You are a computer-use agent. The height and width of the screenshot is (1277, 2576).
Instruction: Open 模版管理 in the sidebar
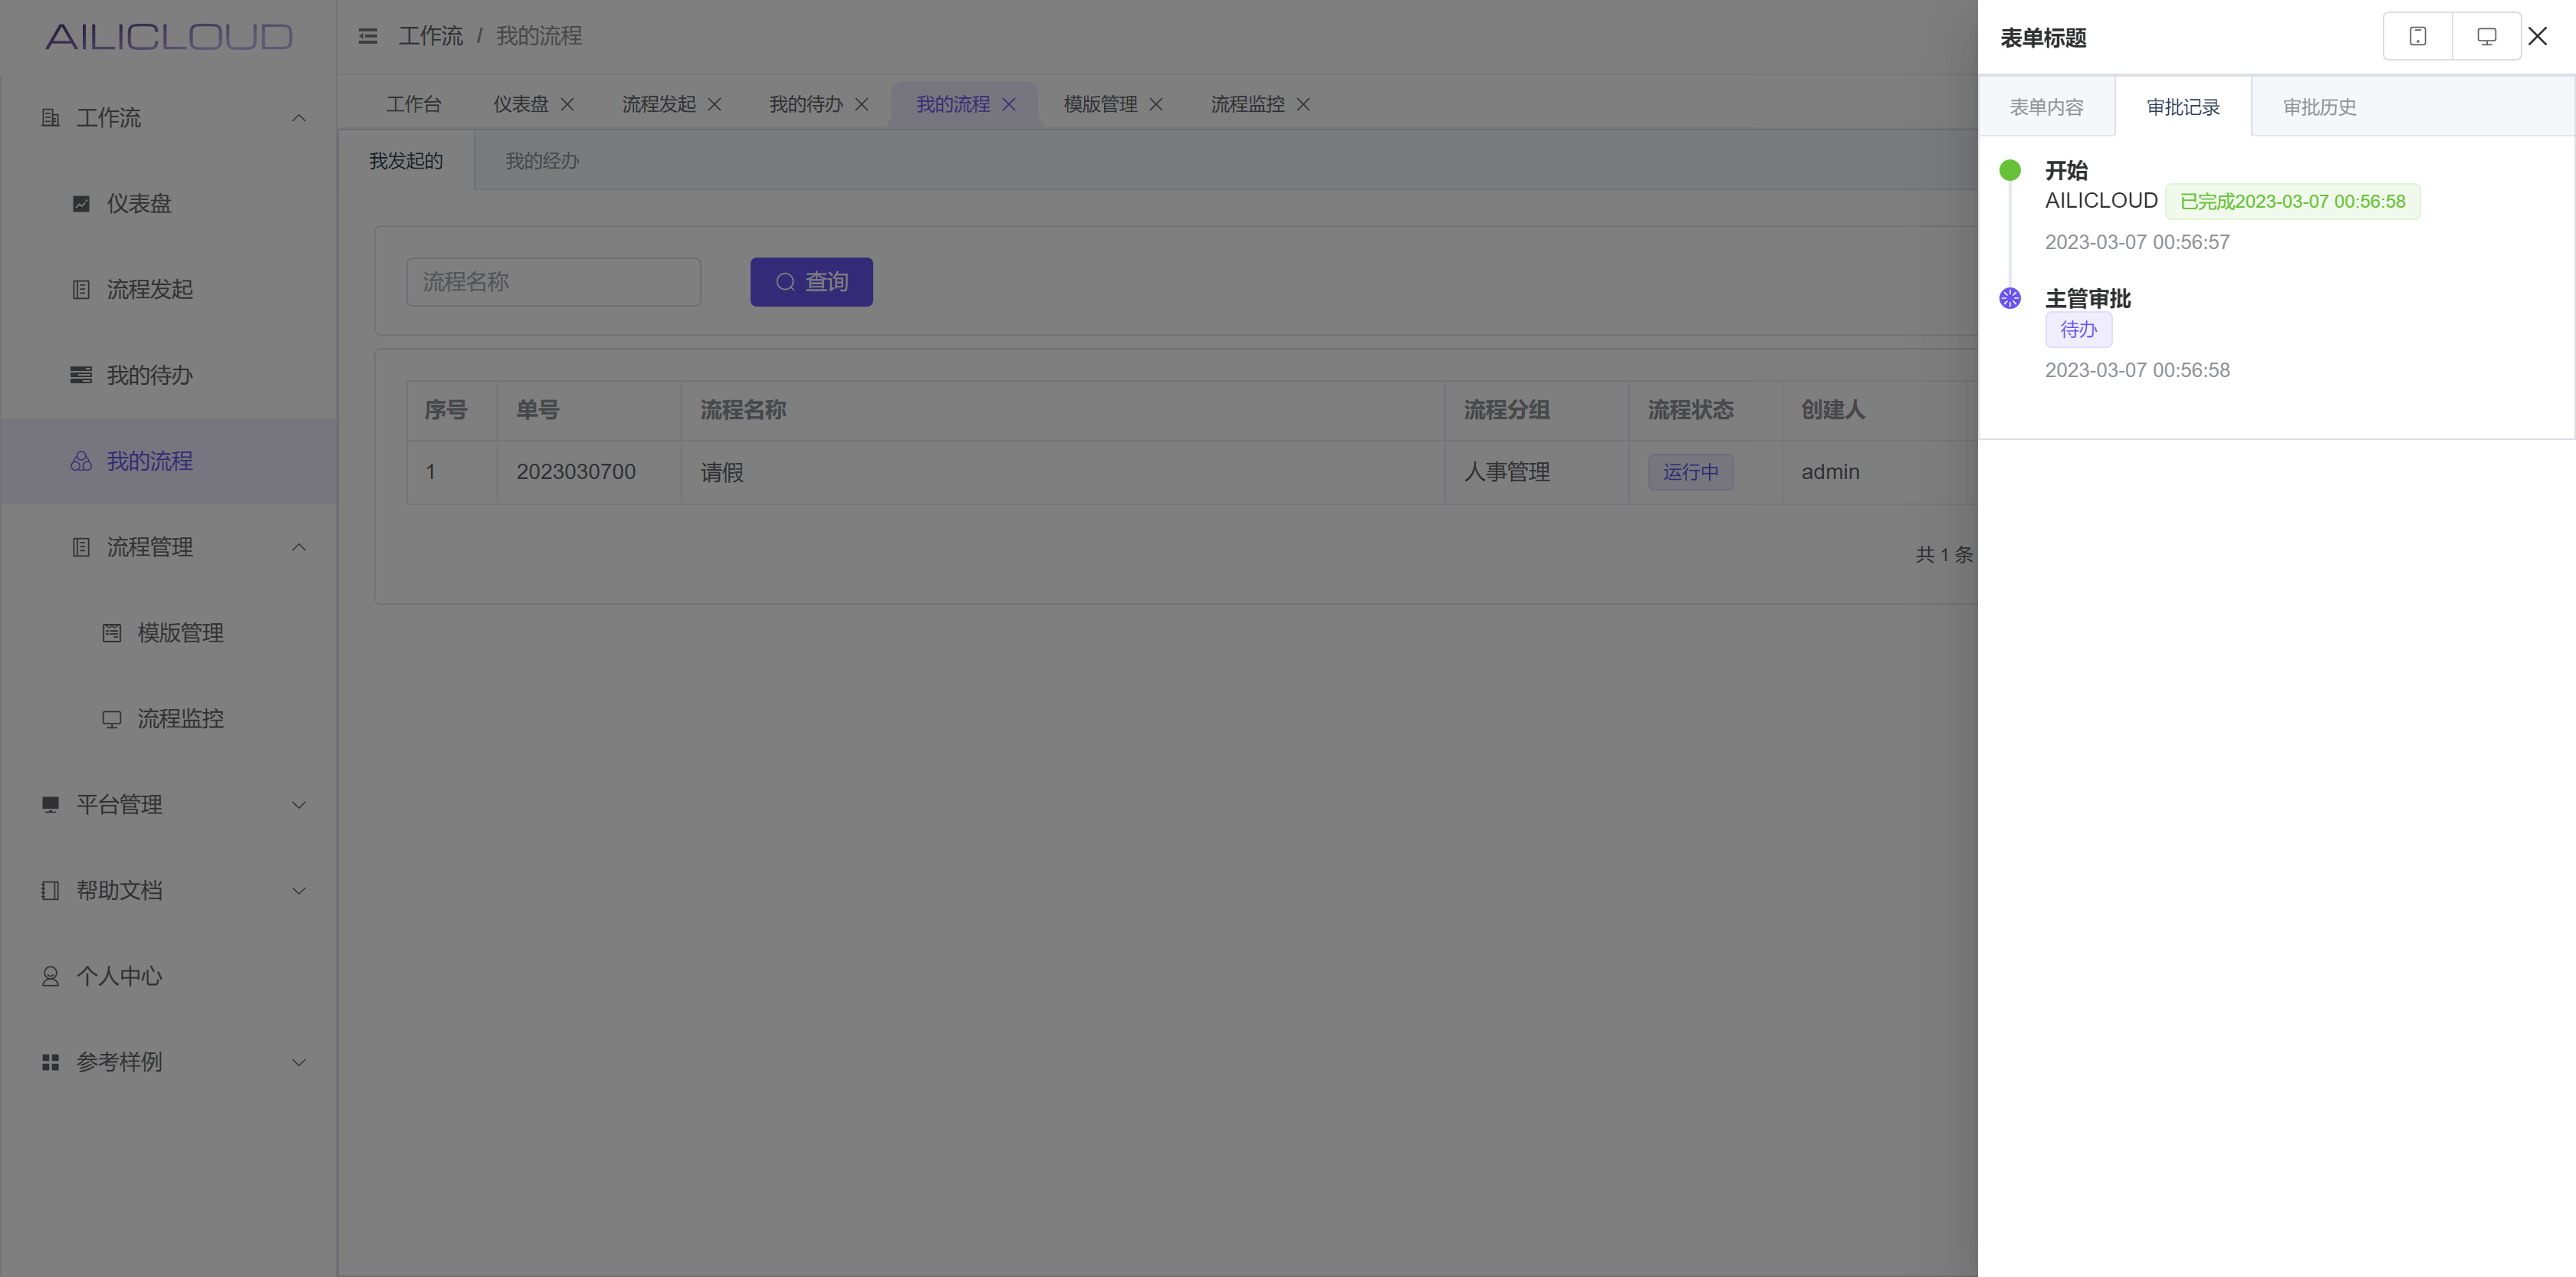tap(169, 633)
